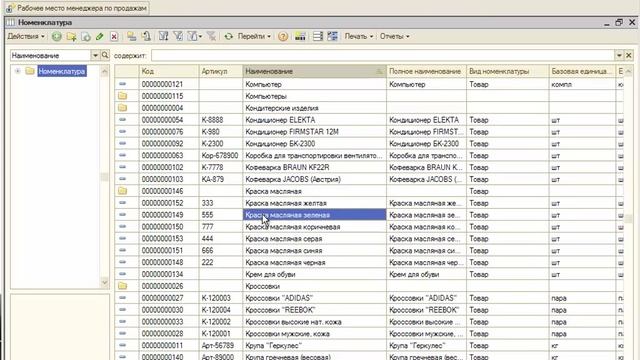Sort by the Артикул column header

pos(221,71)
